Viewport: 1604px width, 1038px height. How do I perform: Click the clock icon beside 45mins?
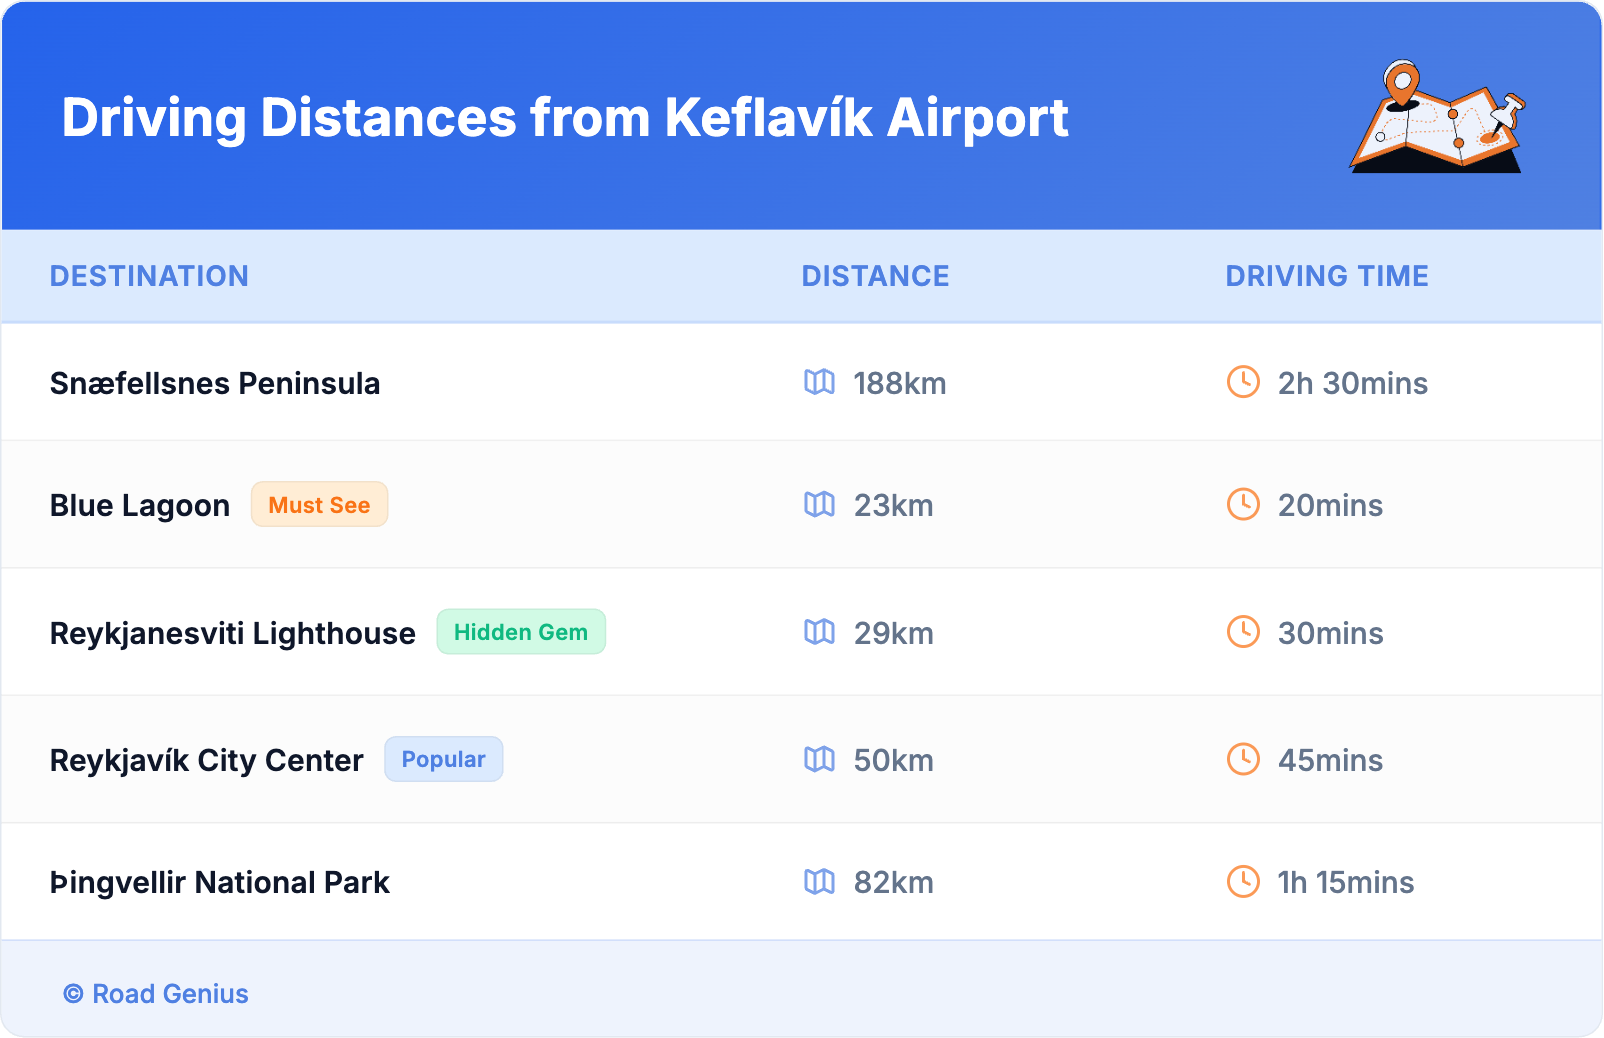1243,759
